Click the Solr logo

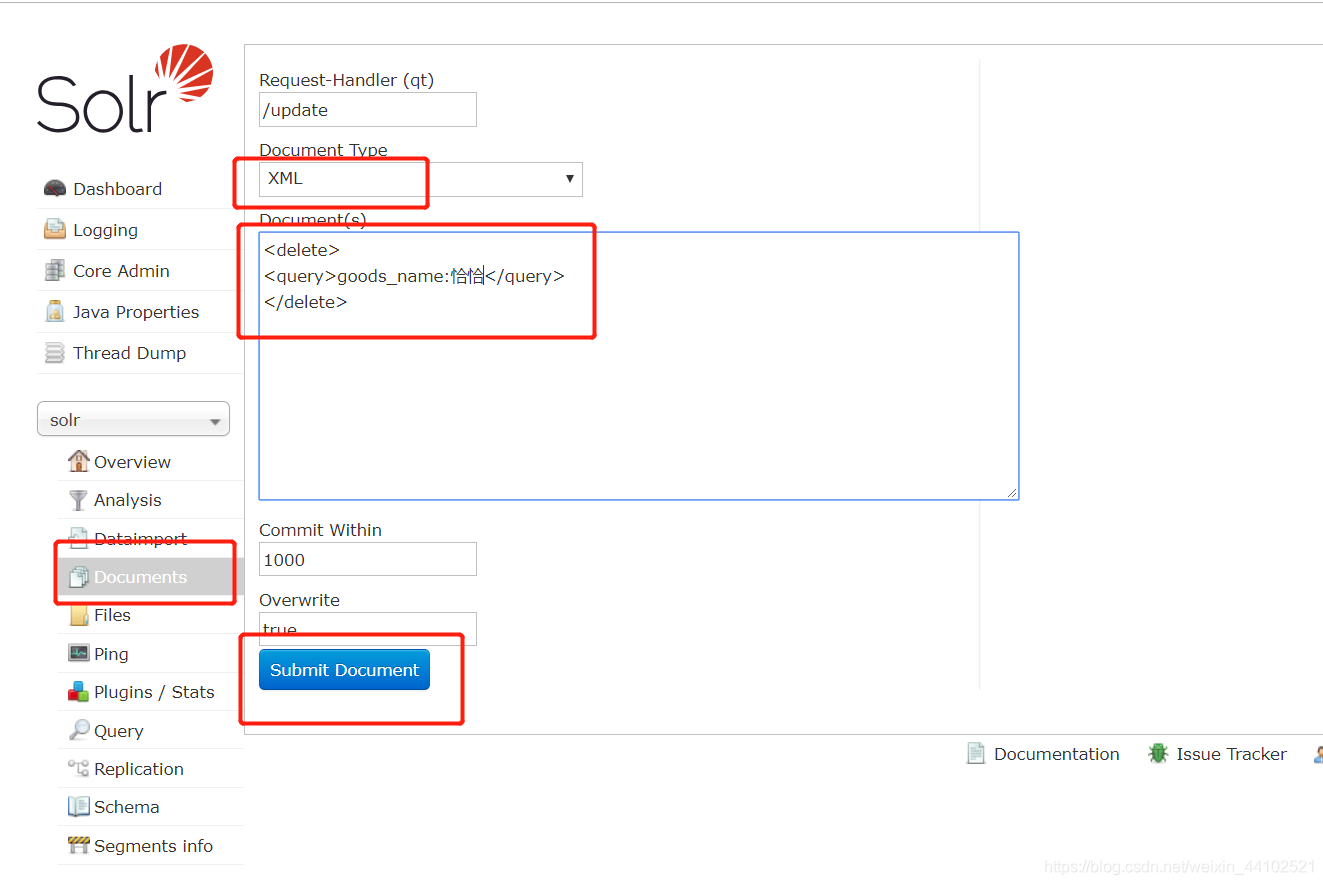125,89
